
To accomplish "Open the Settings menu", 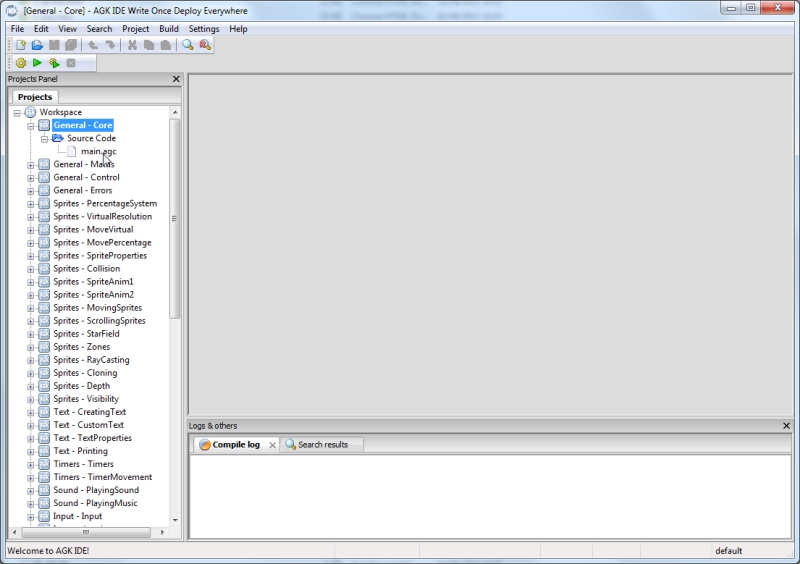I will click(204, 29).
